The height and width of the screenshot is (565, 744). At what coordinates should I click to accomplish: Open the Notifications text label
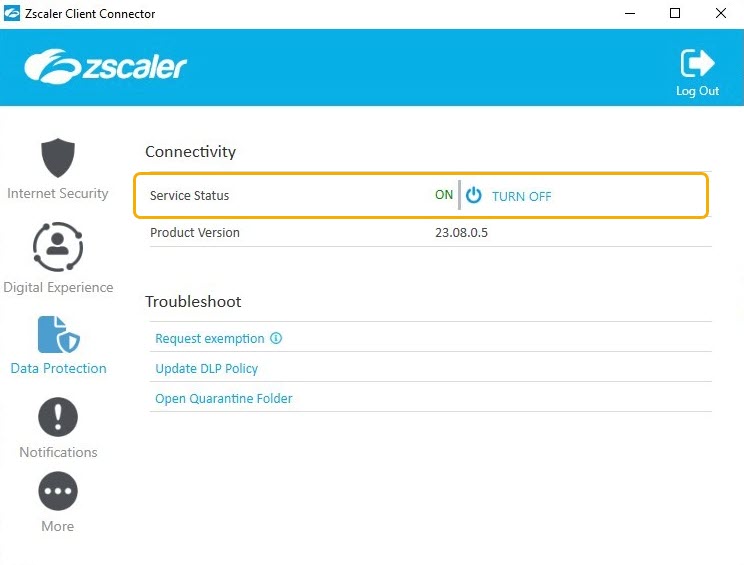point(58,452)
